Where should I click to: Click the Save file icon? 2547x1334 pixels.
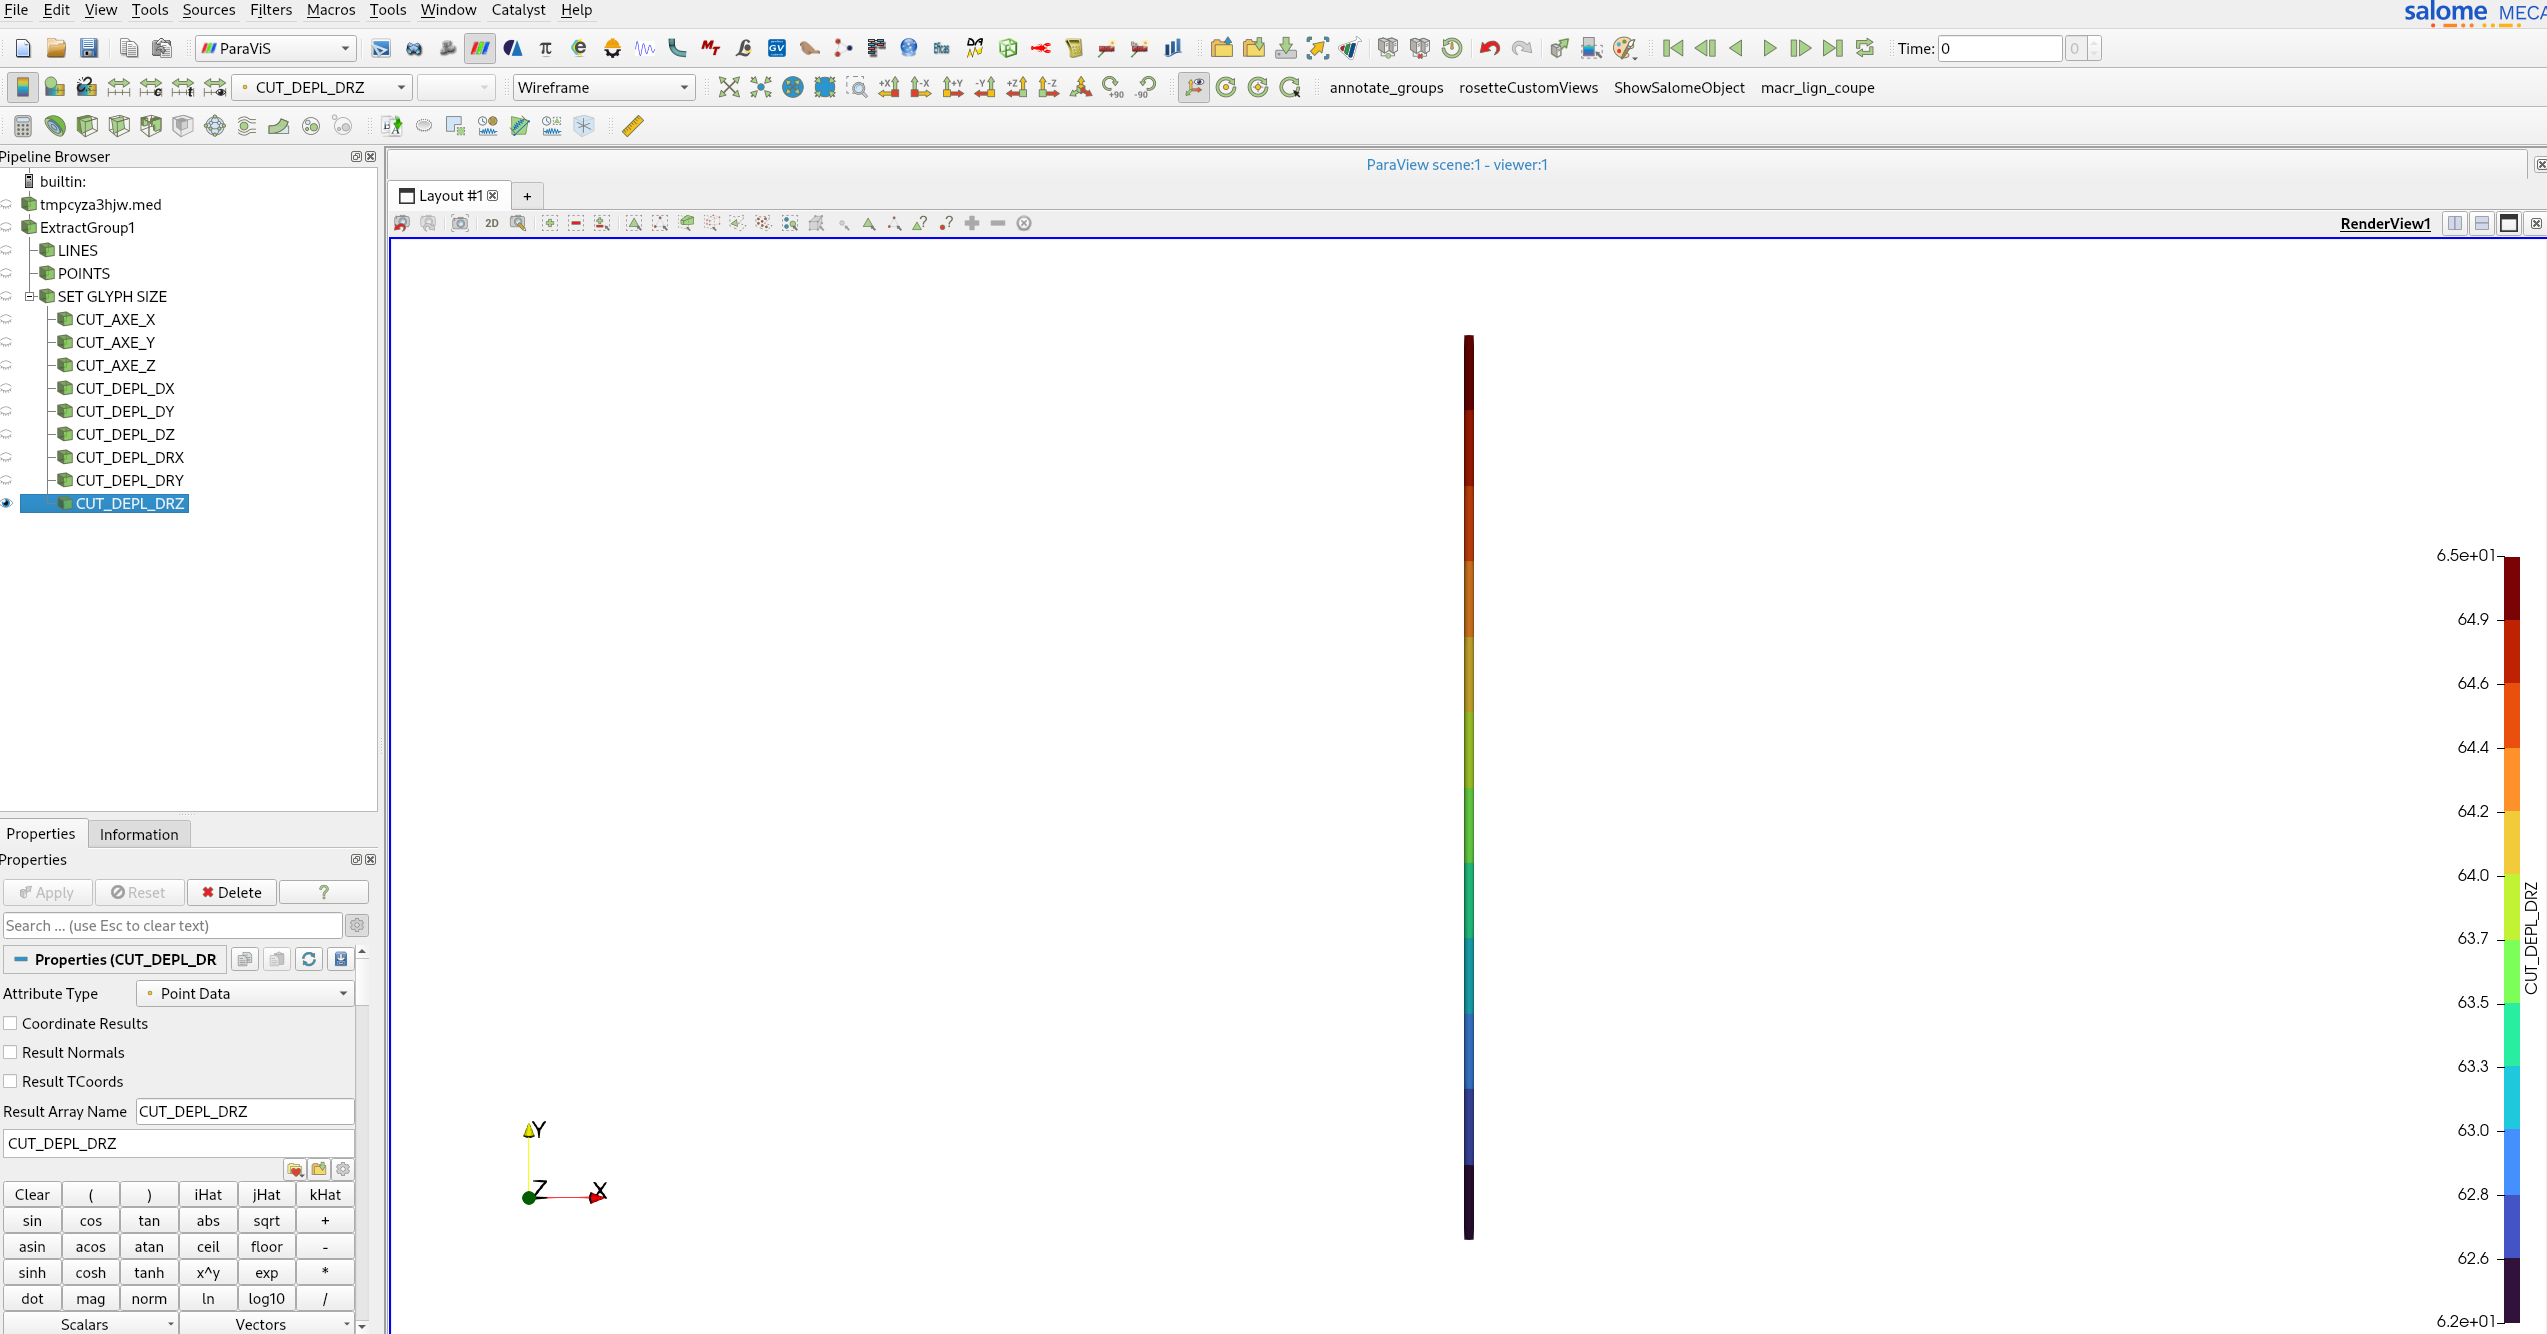(x=89, y=48)
